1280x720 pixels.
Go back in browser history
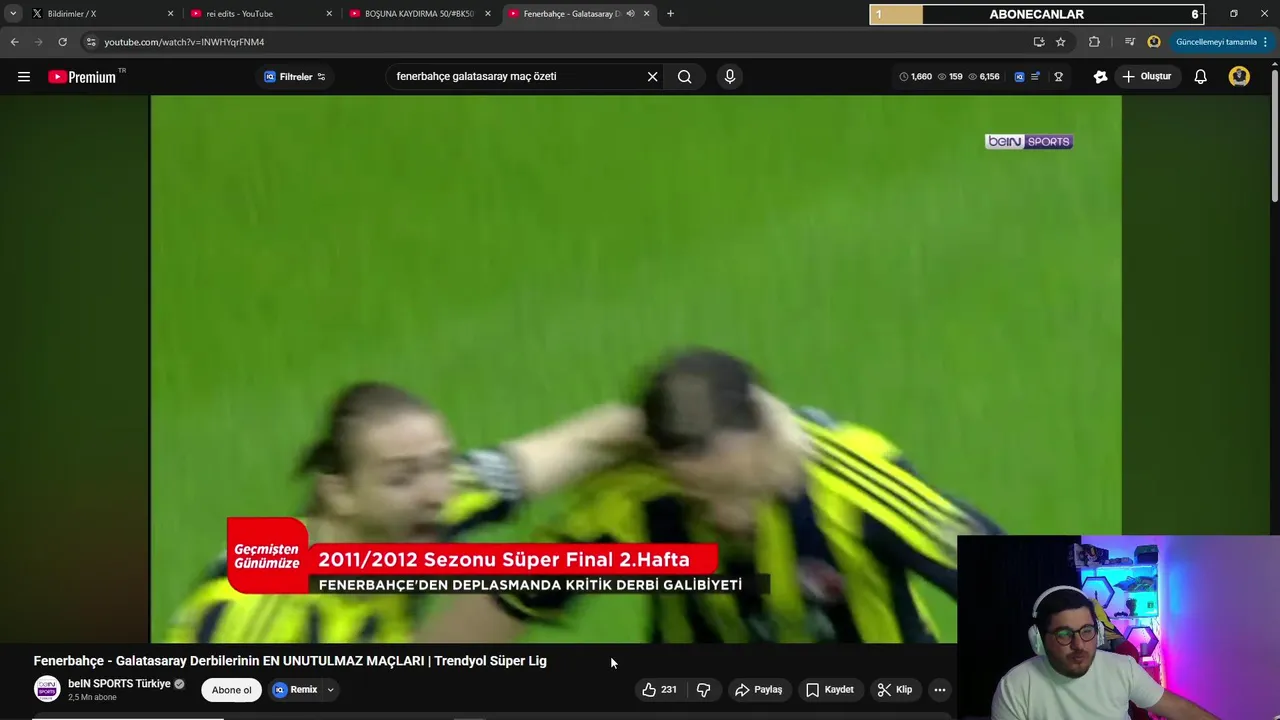(x=14, y=42)
